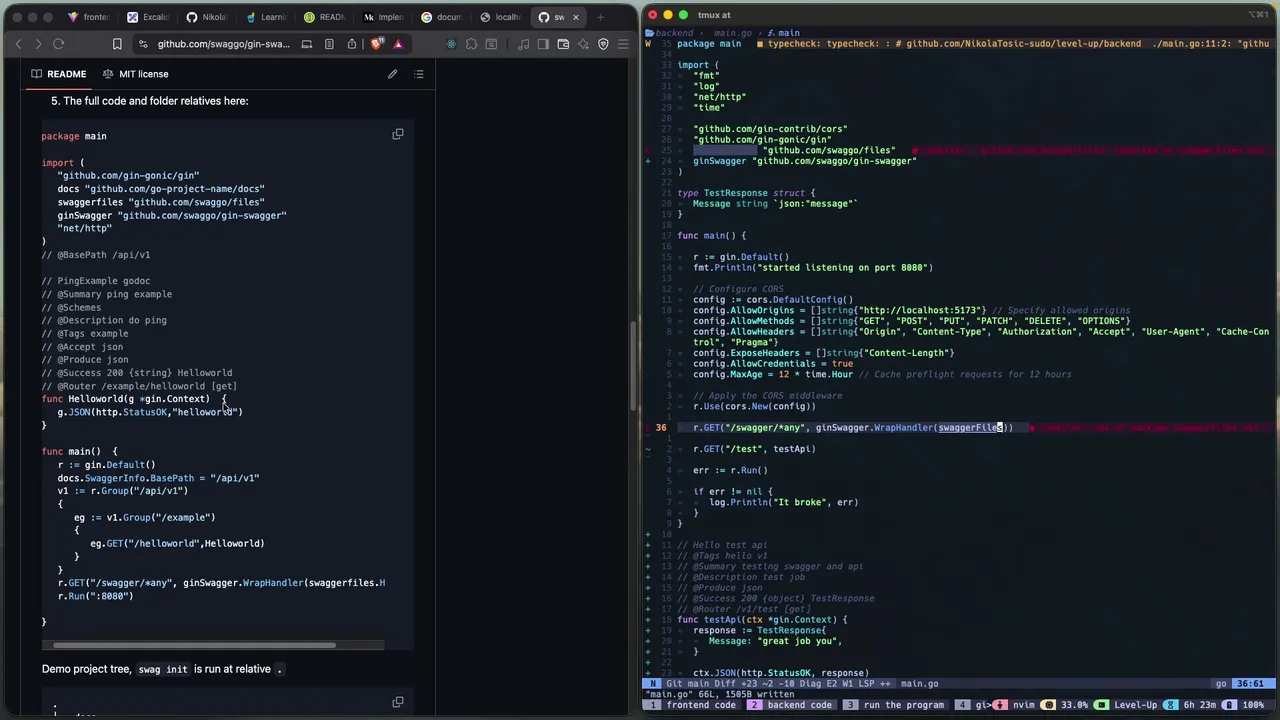Open the React DevTools extension icon
This screenshot has width=1280, height=720.
(451, 44)
